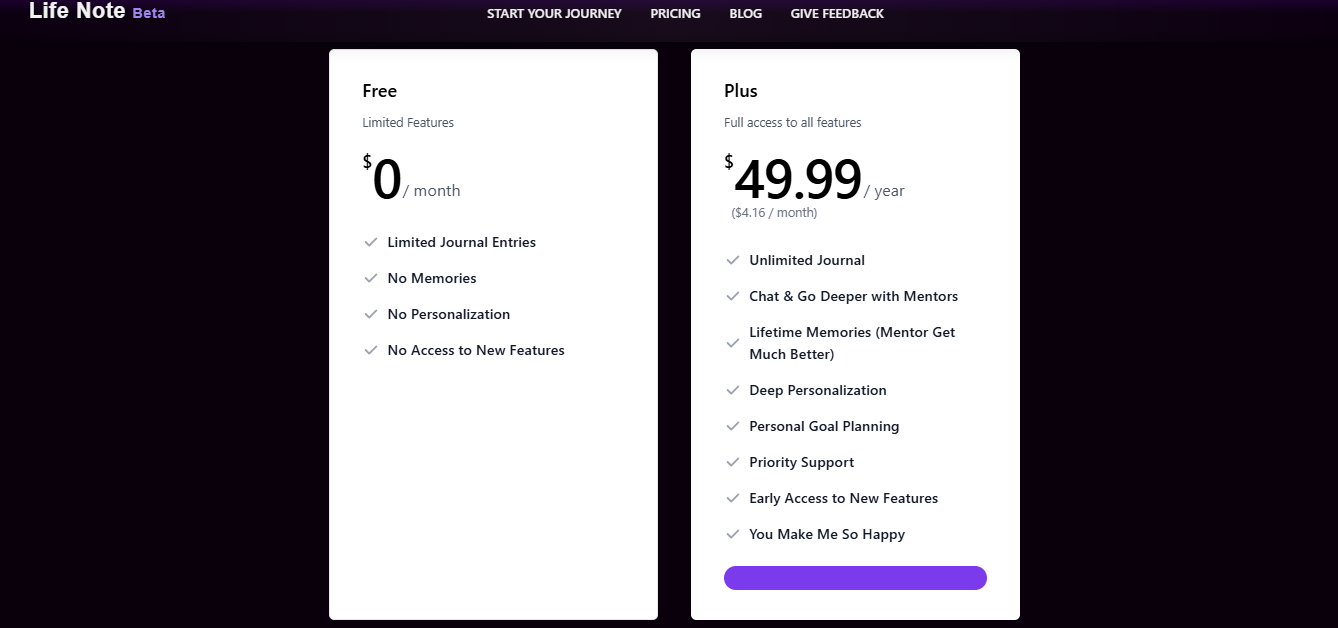This screenshot has height=628, width=1338.
Task: Click the Free plan heading
Action: pos(380,91)
